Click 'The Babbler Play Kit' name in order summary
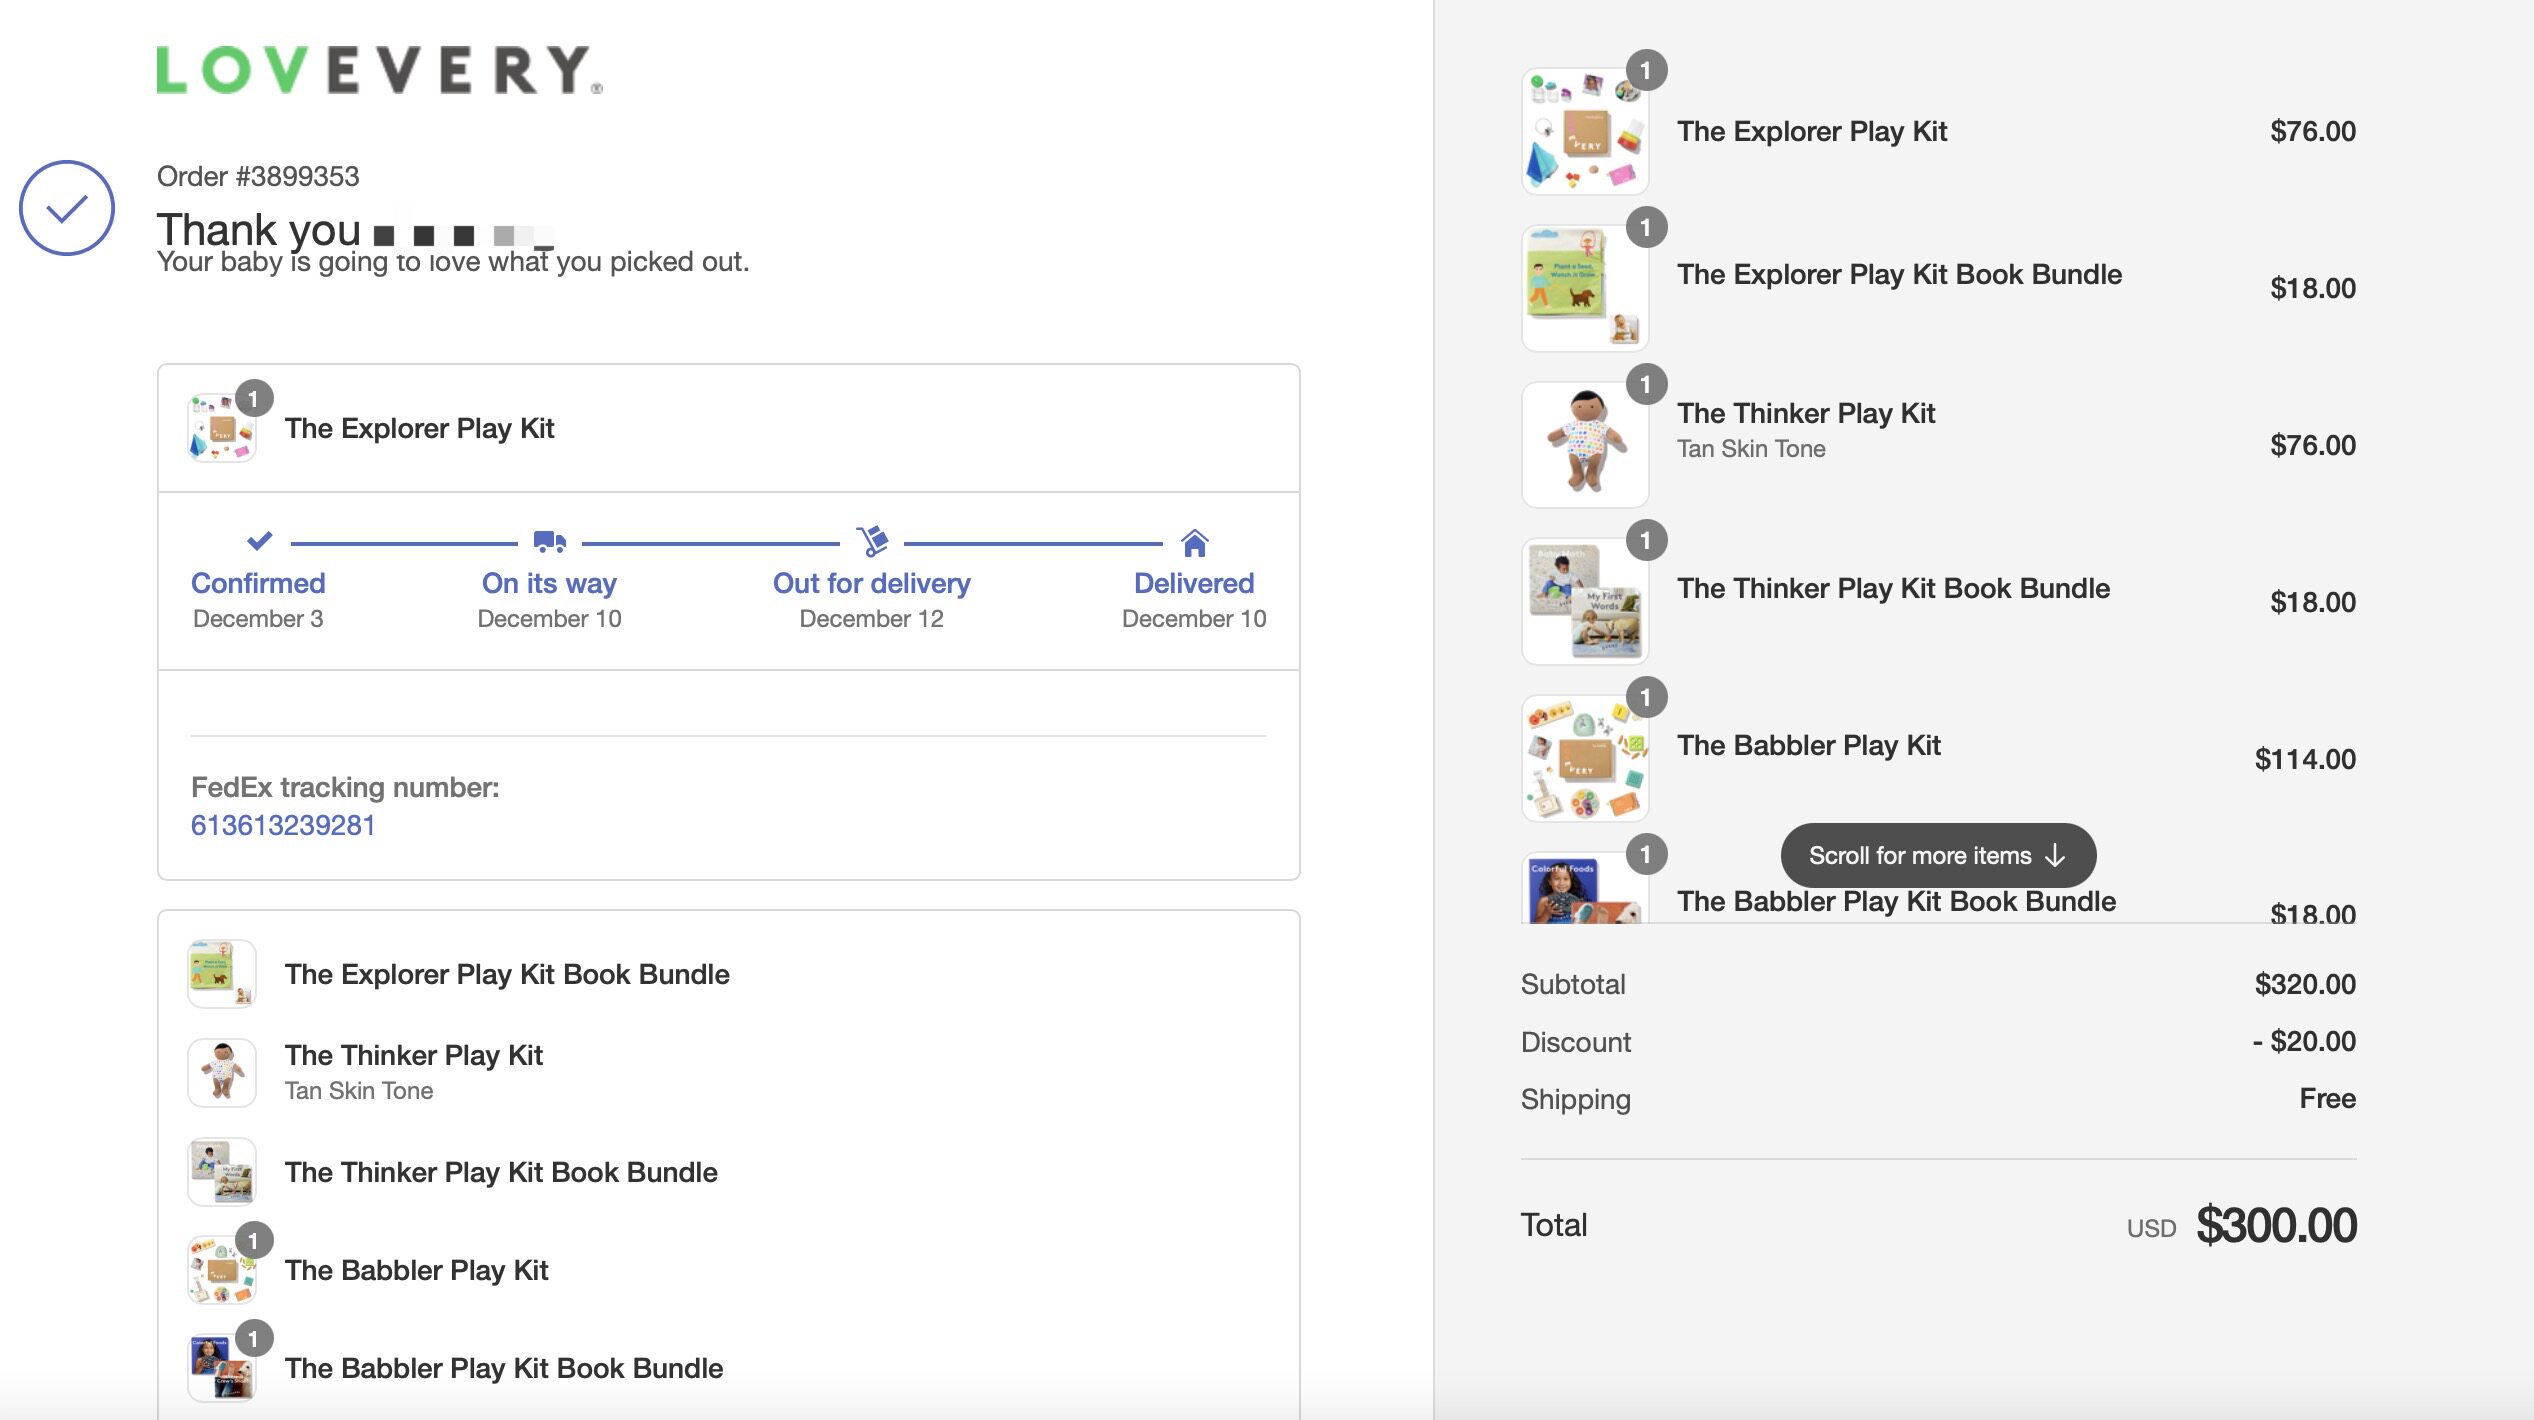The width and height of the screenshot is (2534, 1420). tap(1809, 745)
